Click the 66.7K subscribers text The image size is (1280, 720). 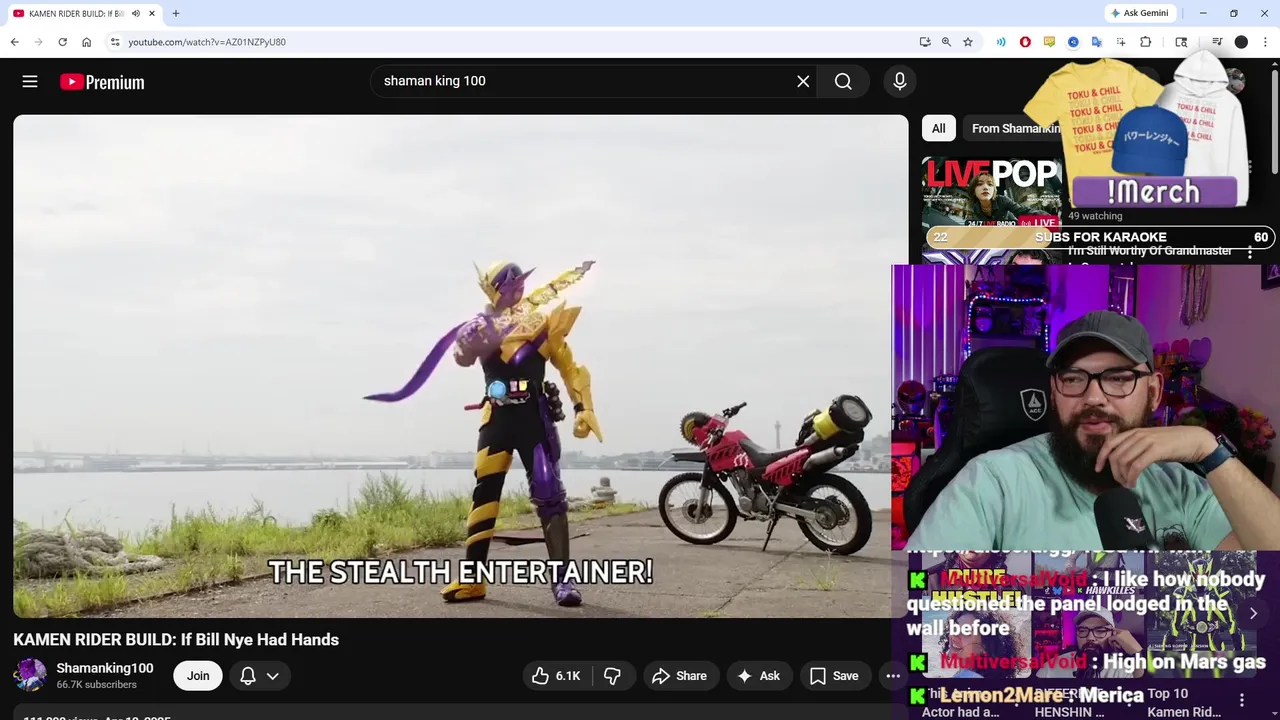pyautogui.click(x=97, y=685)
